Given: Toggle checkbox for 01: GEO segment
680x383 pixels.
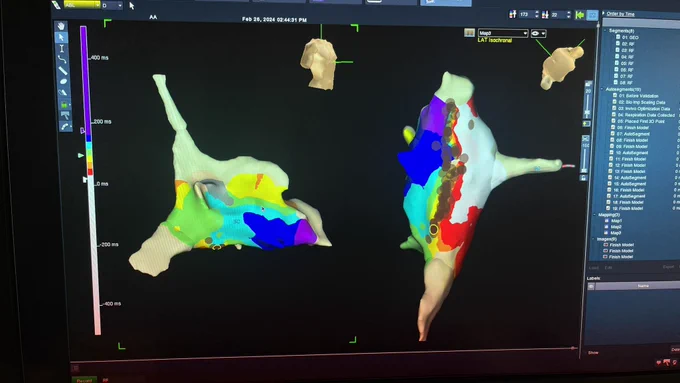Looking at the screenshot, I should pyautogui.click(x=618, y=37).
